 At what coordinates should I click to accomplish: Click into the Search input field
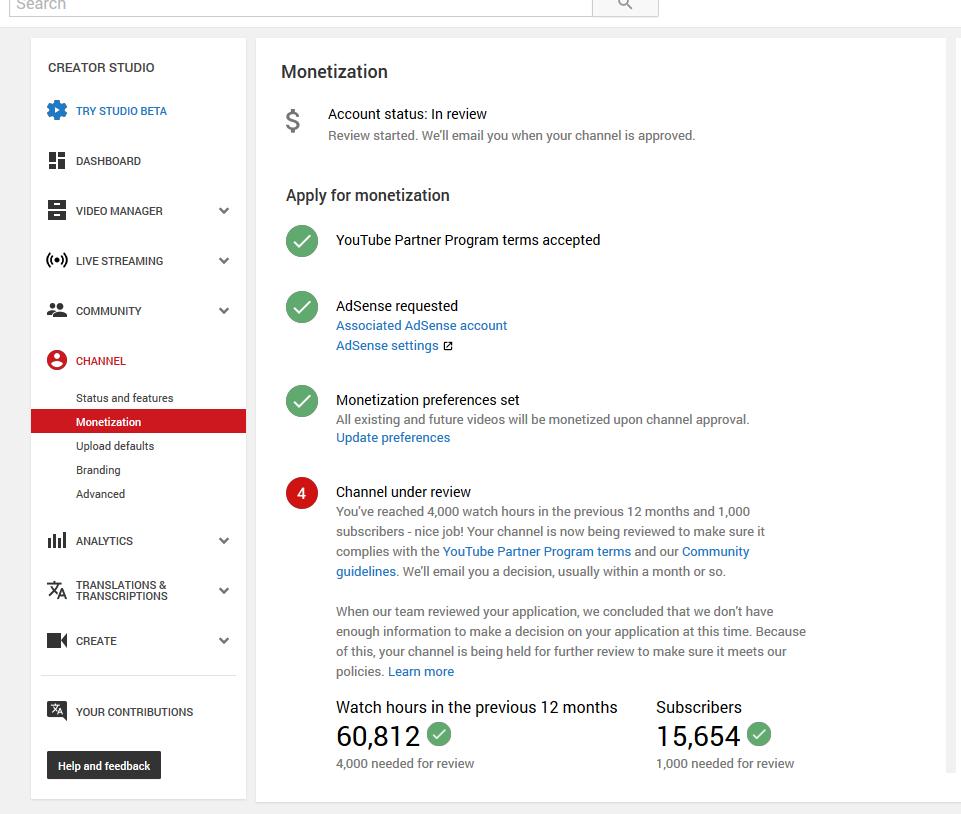[301, 6]
